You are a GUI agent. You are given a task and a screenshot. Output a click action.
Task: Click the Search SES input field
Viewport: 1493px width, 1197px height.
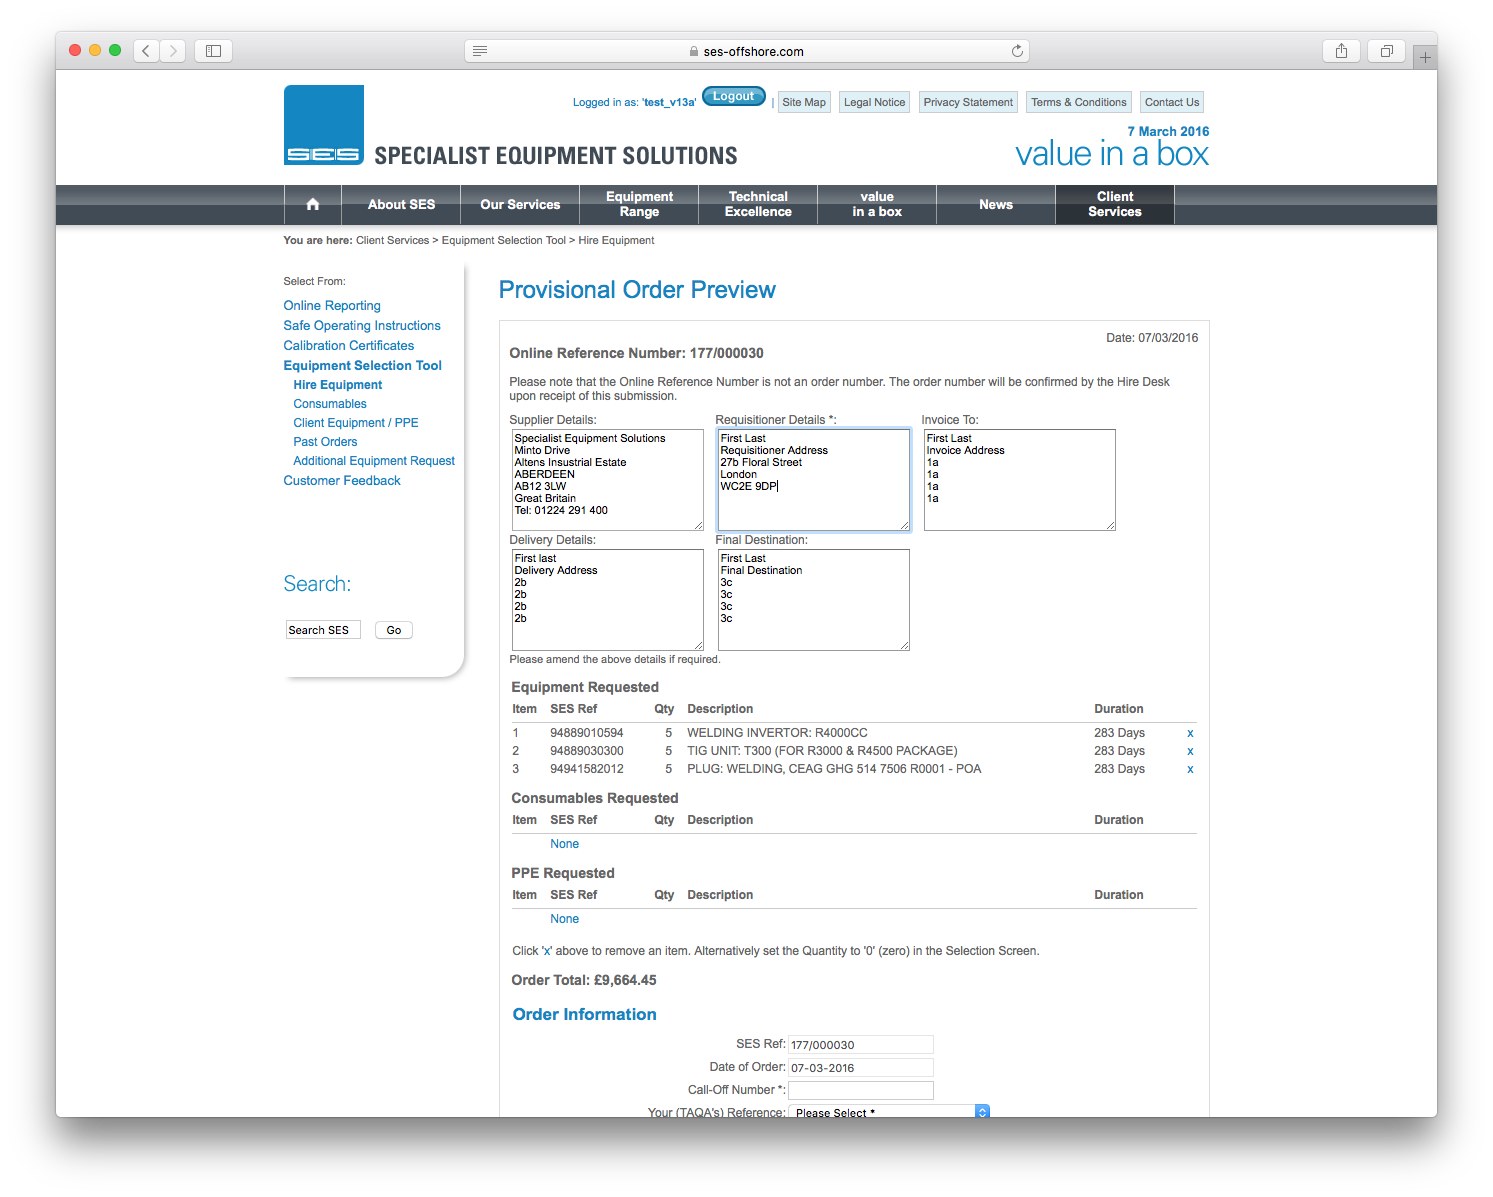[x=323, y=630]
